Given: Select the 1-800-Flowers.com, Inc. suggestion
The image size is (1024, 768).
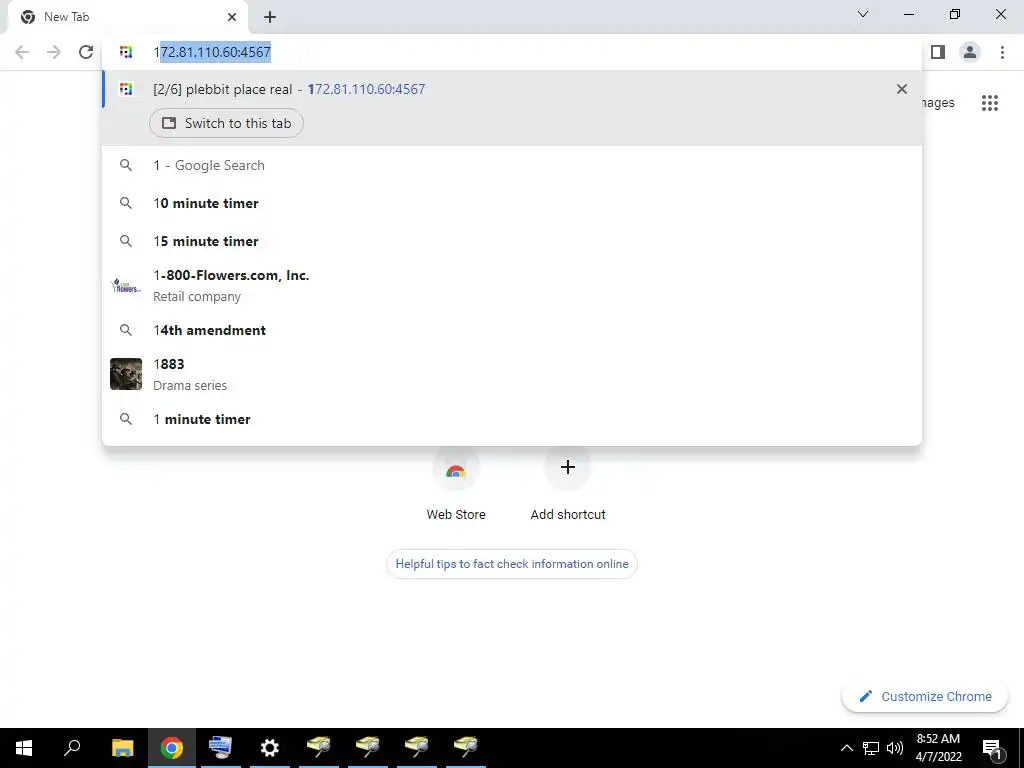Looking at the screenshot, I should tap(512, 285).
